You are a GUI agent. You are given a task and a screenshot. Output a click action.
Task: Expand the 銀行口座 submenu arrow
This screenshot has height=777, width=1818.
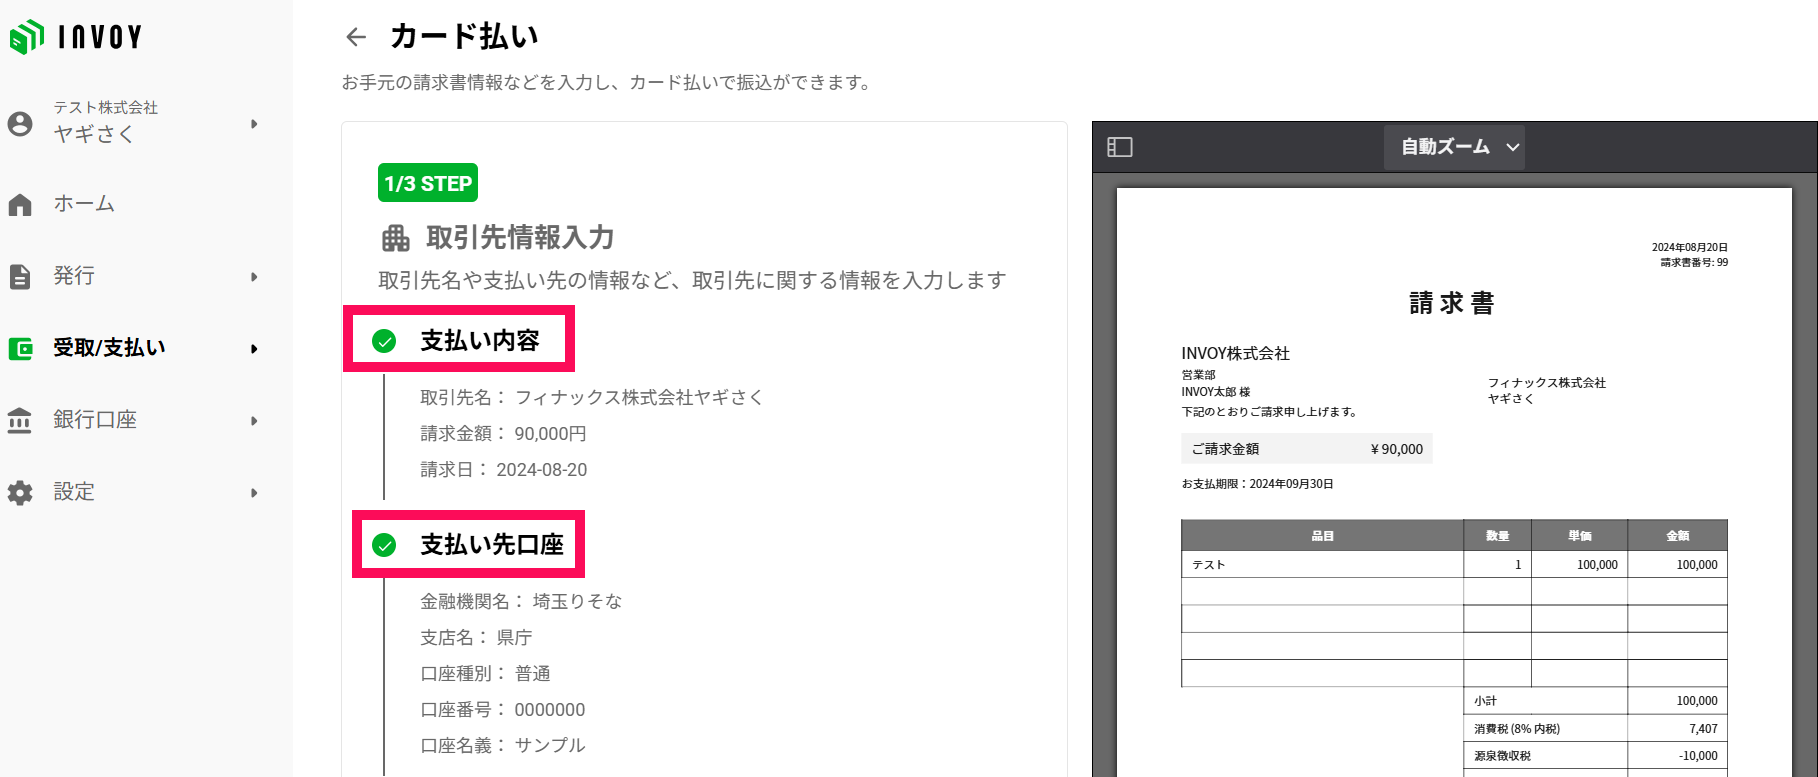(x=254, y=421)
